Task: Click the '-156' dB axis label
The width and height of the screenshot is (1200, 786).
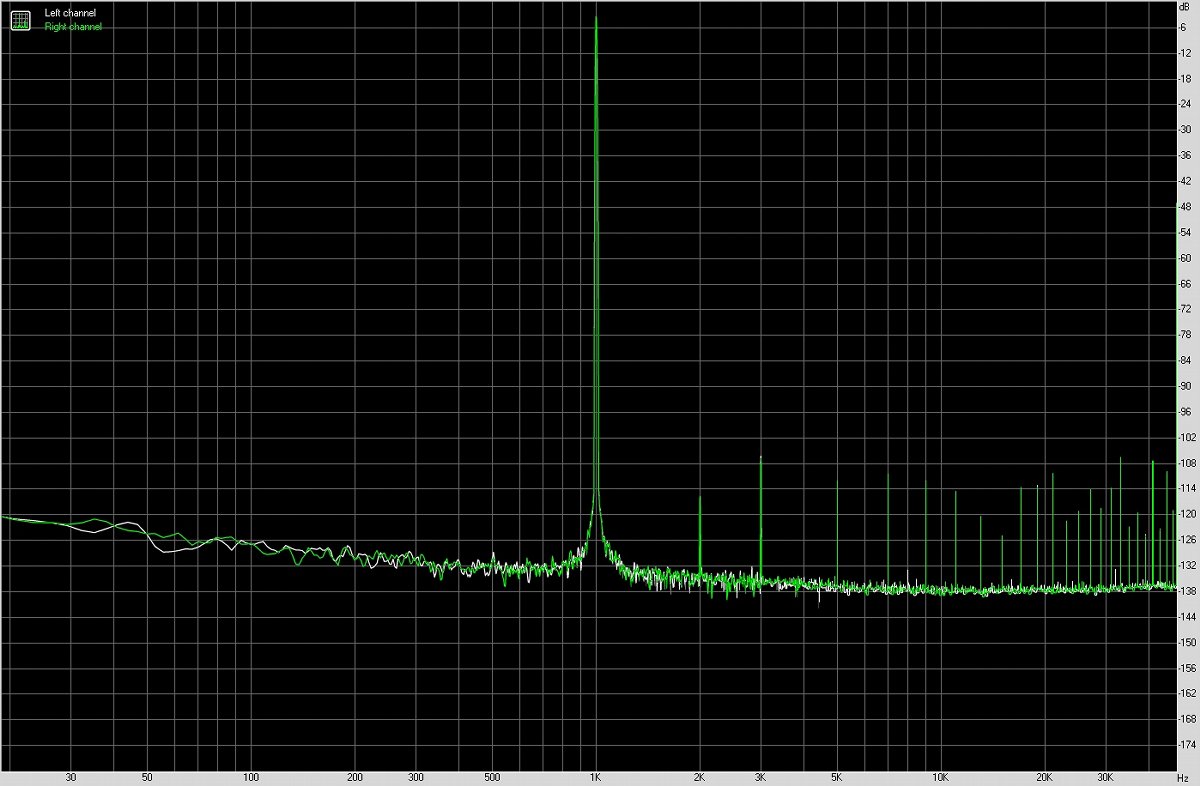Action: (x=1187, y=669)
